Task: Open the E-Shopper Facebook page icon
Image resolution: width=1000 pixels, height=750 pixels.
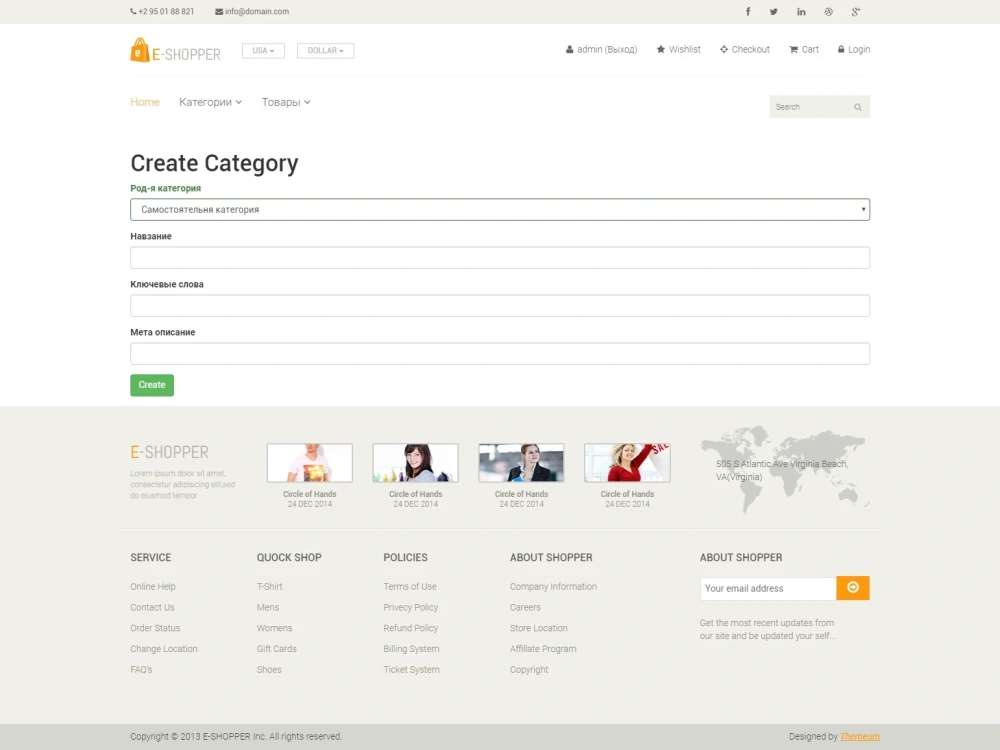Action: (x=747, y=11)
